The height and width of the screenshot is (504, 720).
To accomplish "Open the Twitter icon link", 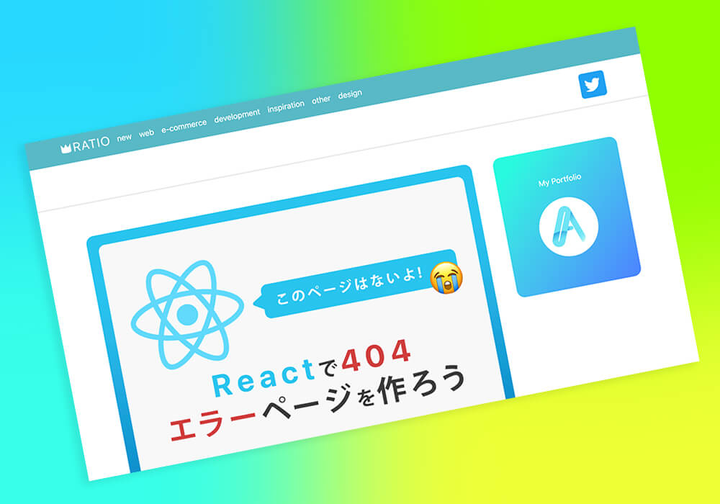I will 592,84.
